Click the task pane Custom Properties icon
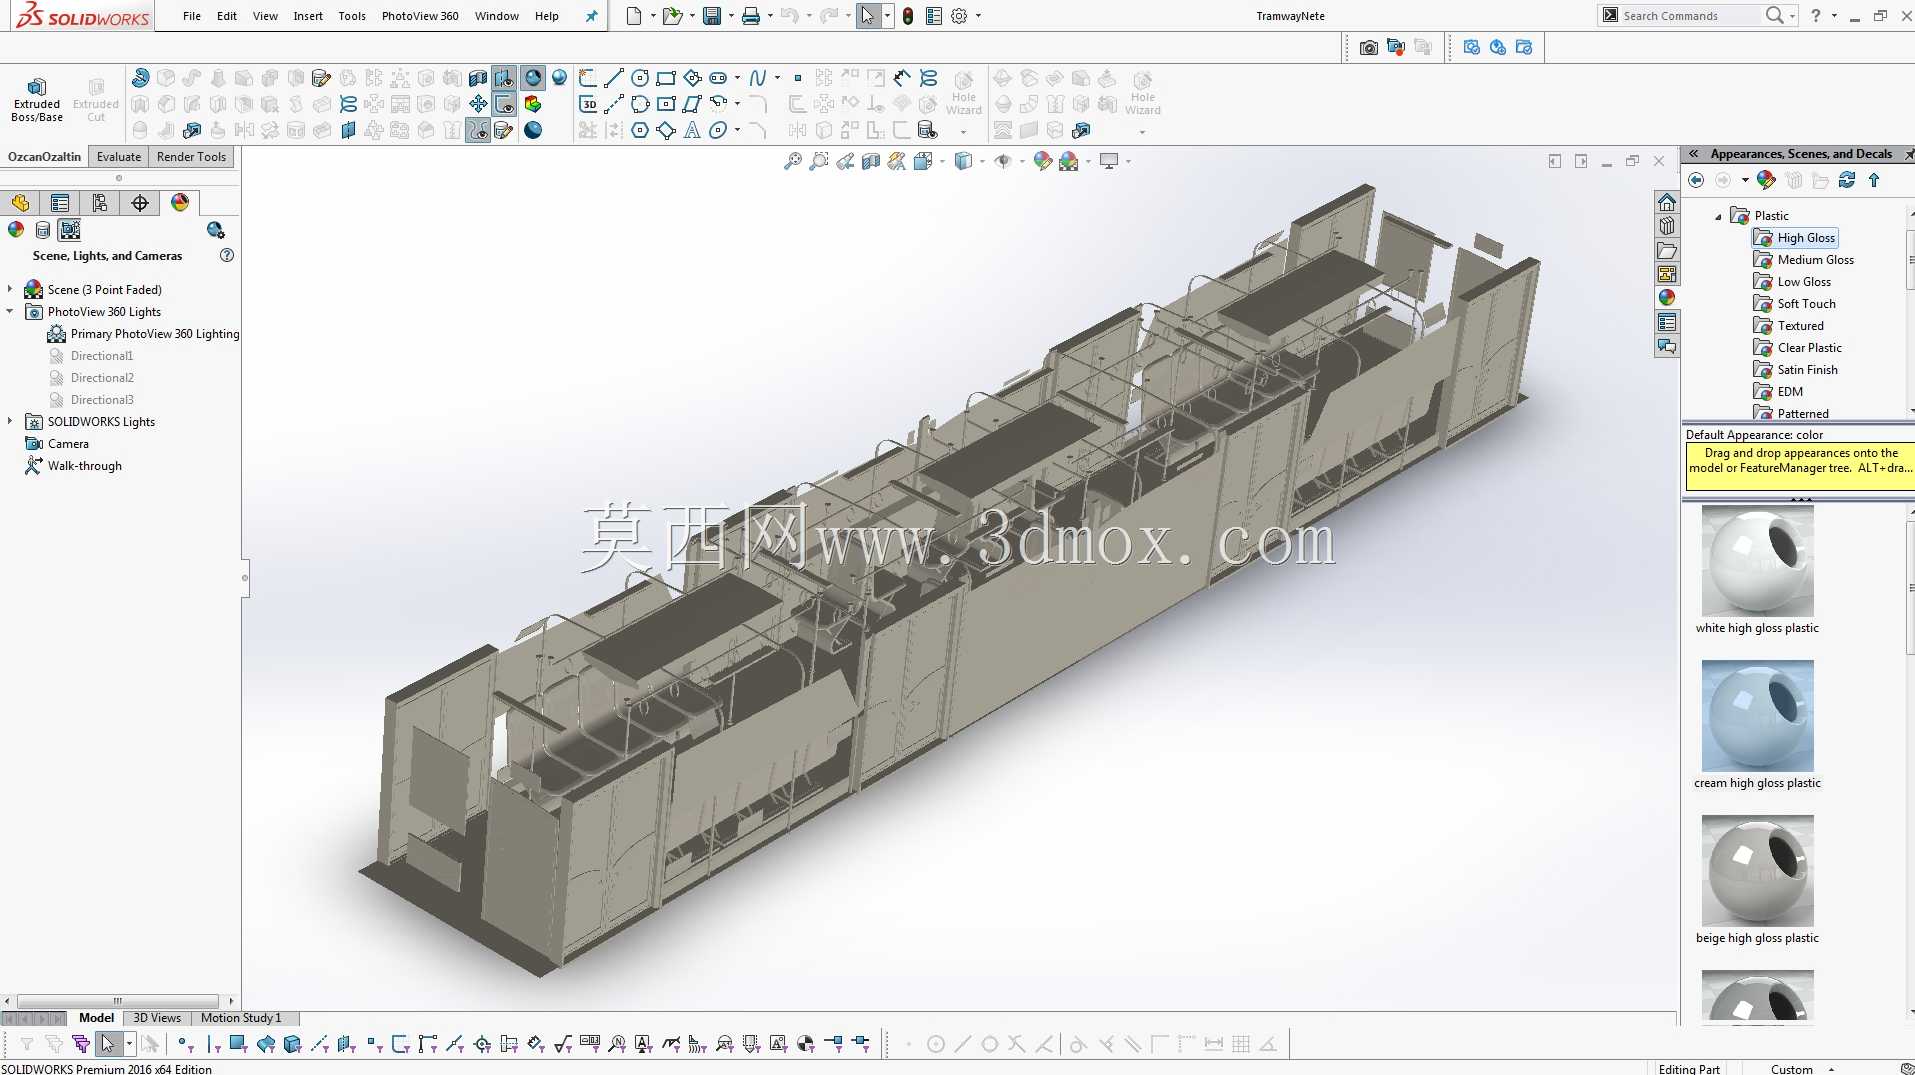The height and width of the screenshot is (1075, 1915). [x=1667, y=322]
